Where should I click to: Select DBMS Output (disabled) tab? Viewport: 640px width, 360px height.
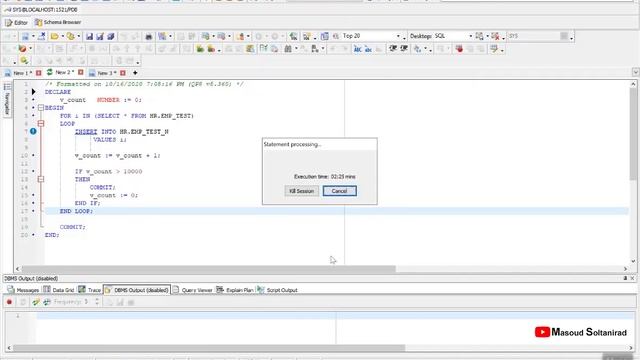click(137, 290)
